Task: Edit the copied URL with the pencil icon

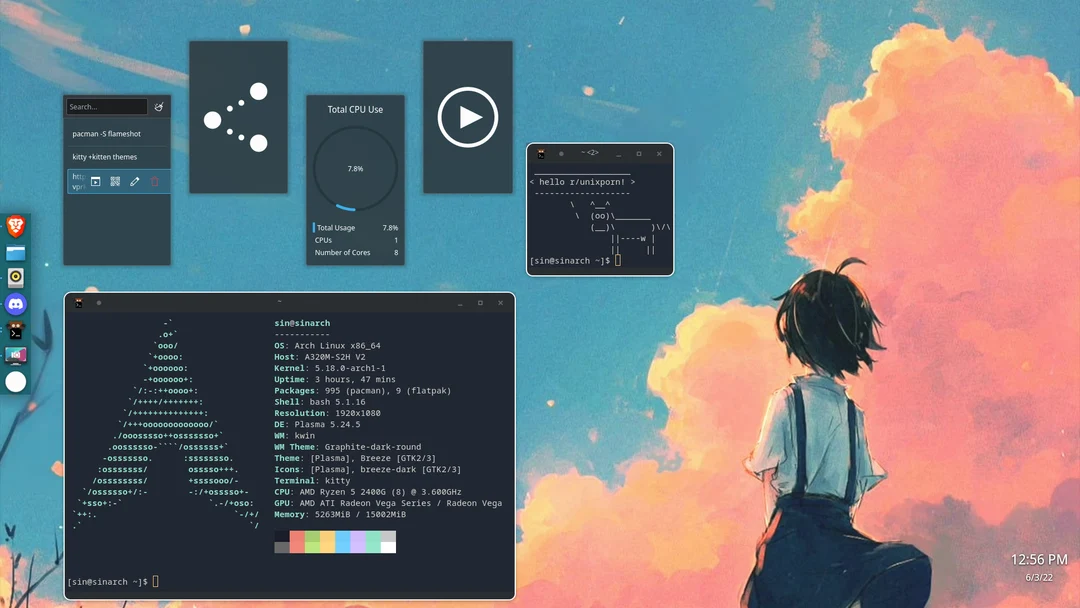Action: click(135, 181)
